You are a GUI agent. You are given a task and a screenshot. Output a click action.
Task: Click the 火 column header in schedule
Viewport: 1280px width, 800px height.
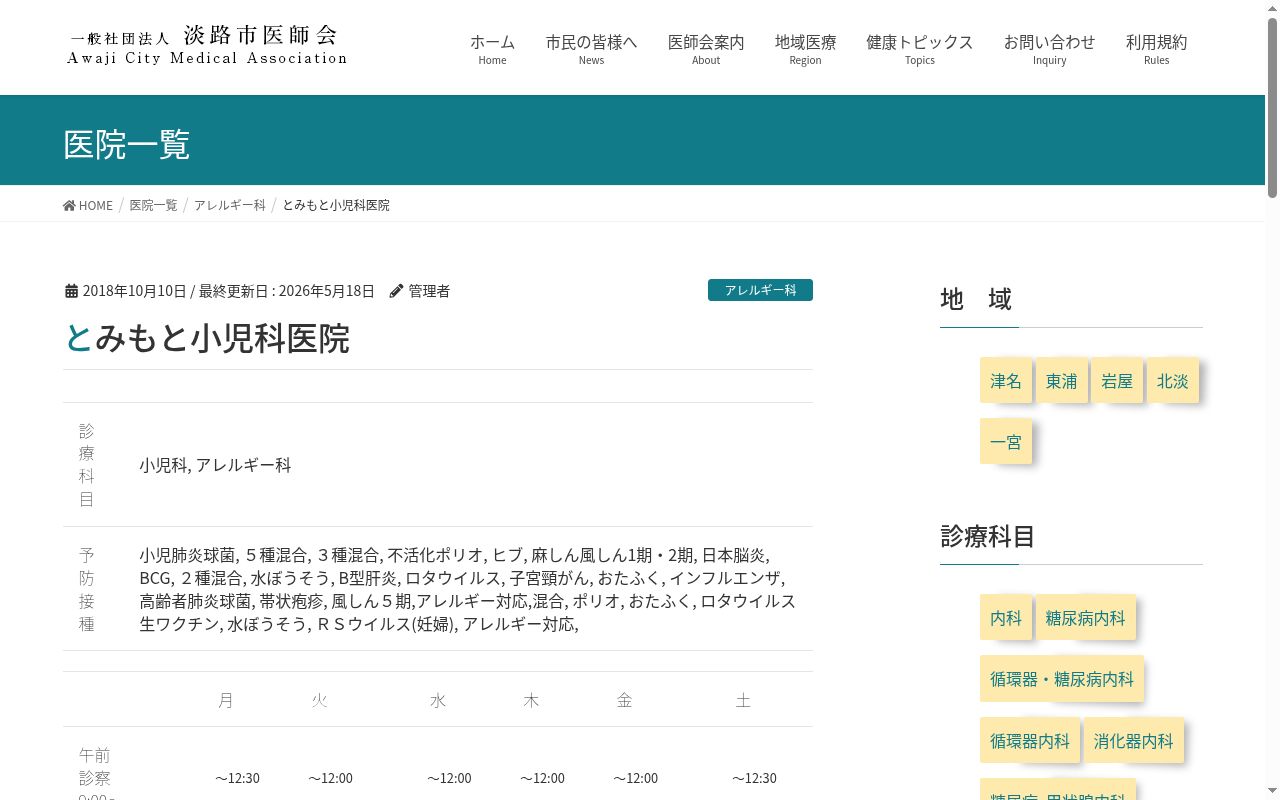click(x=319, y=700)
